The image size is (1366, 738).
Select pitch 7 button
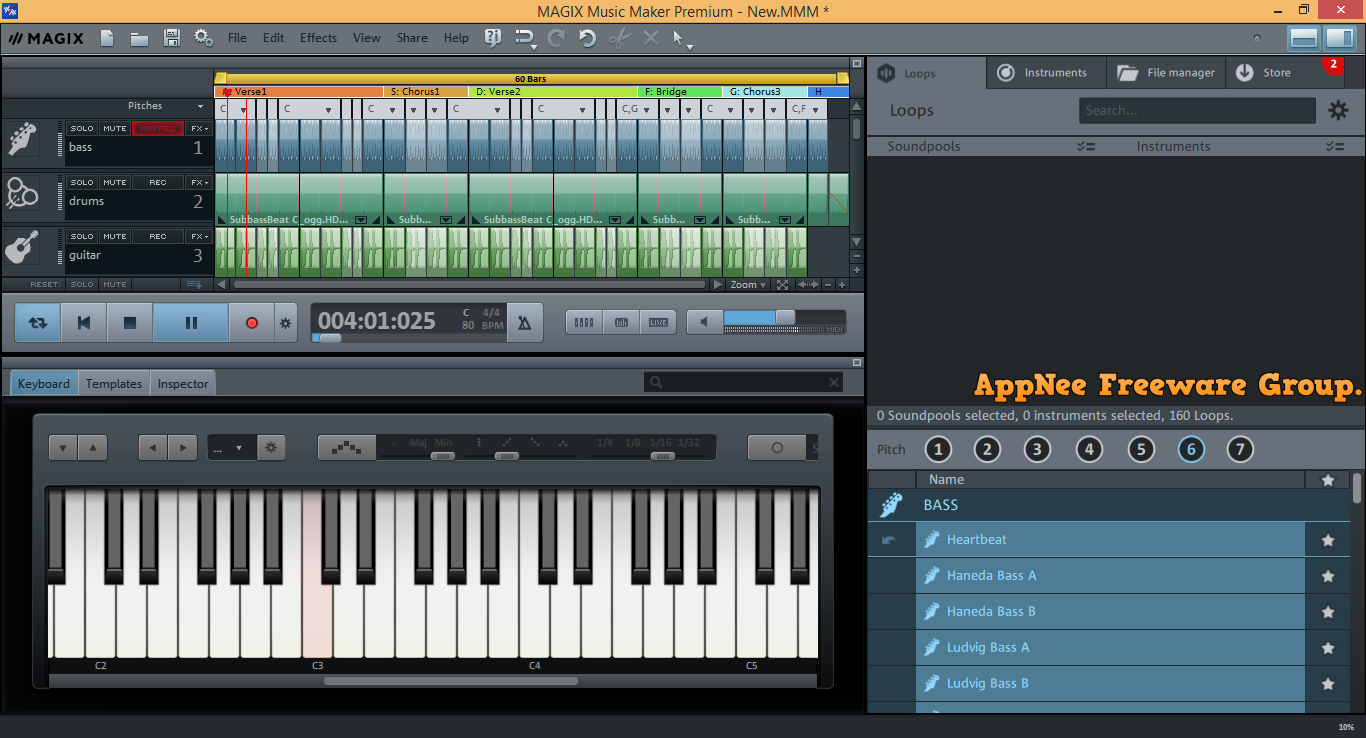click(x=1240, y=449)
